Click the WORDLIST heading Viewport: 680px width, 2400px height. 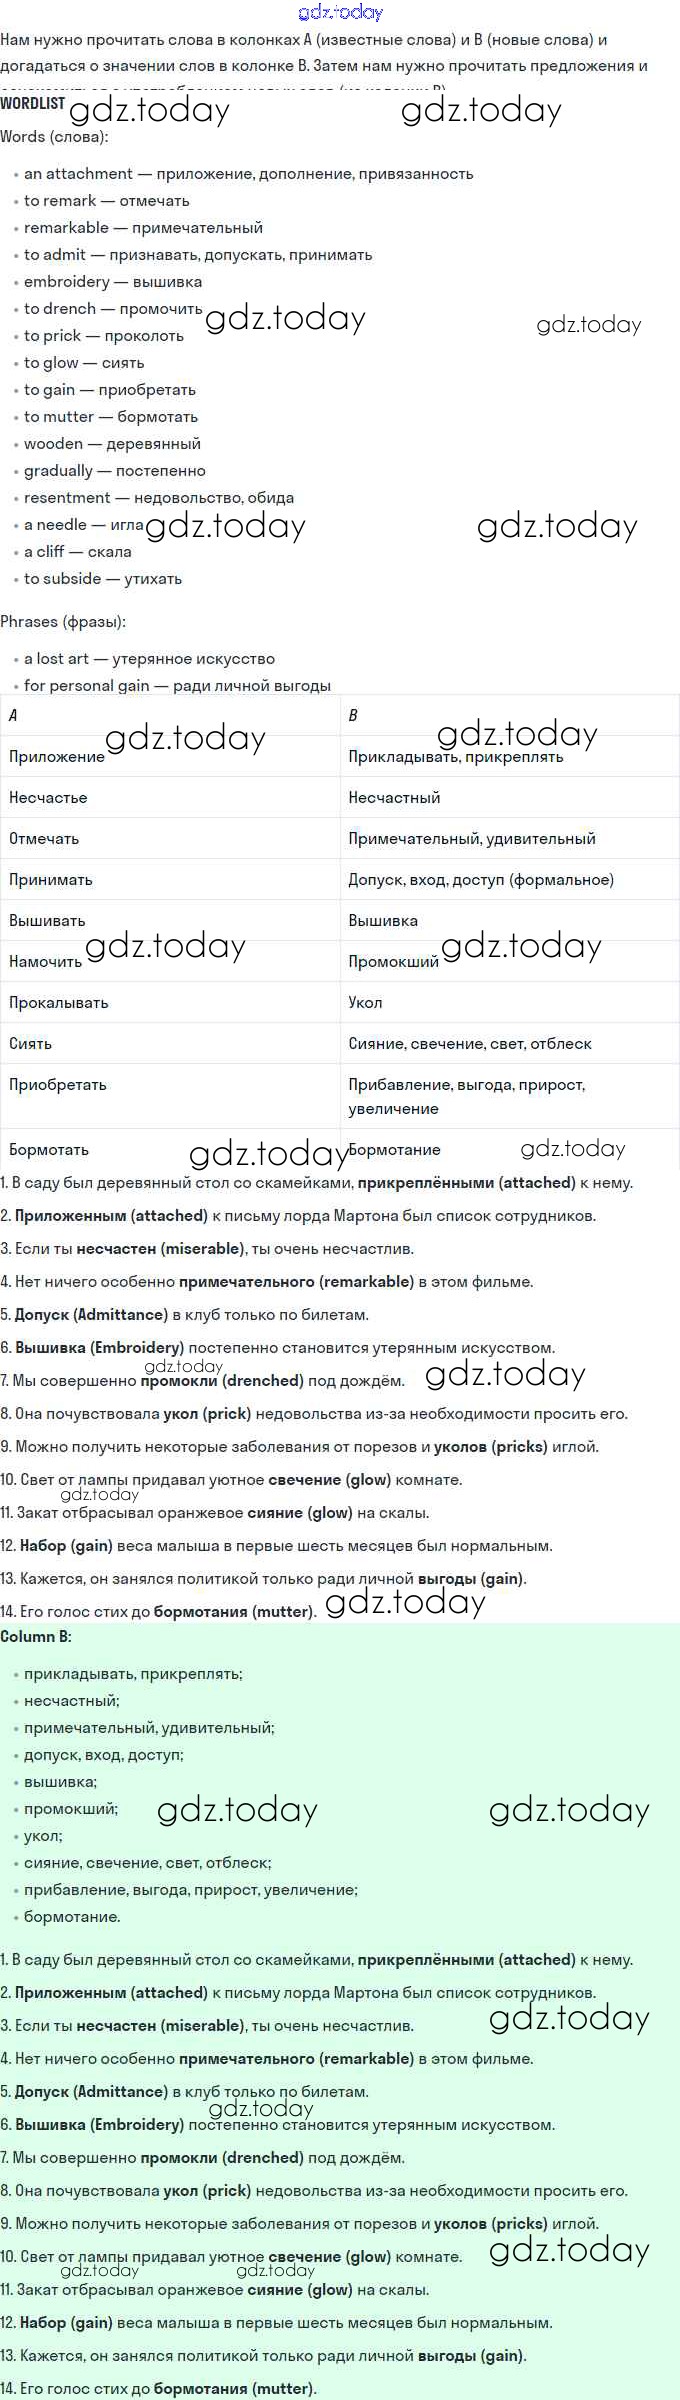pos(33,103)
